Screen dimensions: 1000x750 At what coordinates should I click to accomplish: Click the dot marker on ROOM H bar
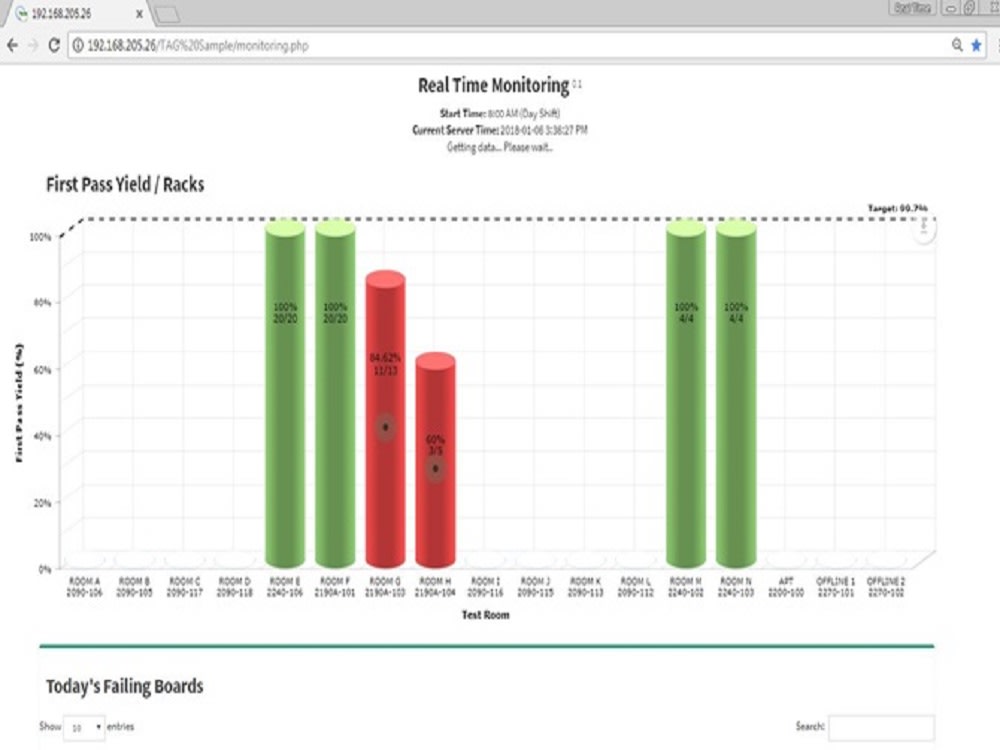(435, 469)
